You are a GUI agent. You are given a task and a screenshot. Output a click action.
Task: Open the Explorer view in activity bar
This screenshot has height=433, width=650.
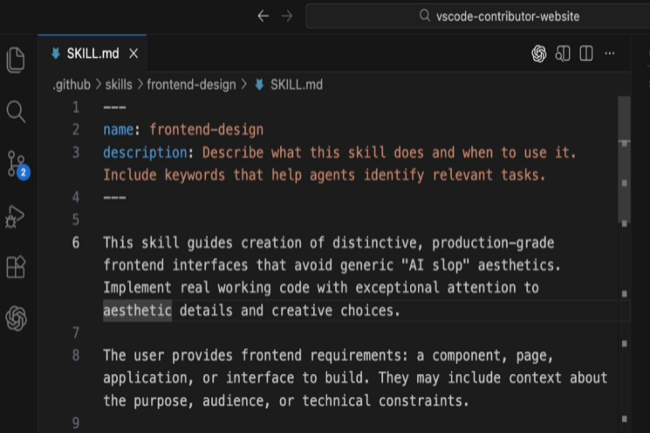(16, 59)
